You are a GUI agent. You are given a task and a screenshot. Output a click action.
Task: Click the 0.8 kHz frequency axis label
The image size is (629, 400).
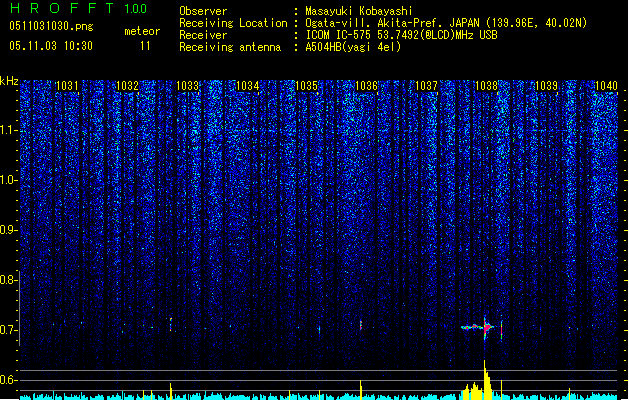tap(9, 280)
